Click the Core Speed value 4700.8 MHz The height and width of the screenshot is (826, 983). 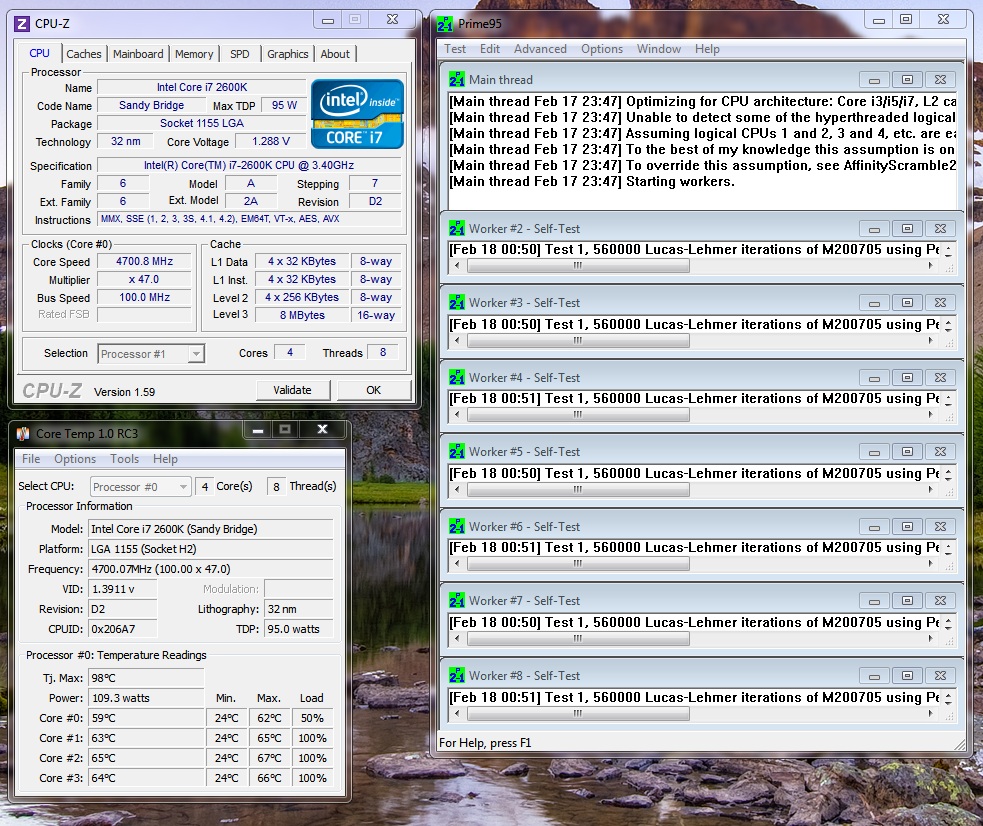click(x=144, y=261)
